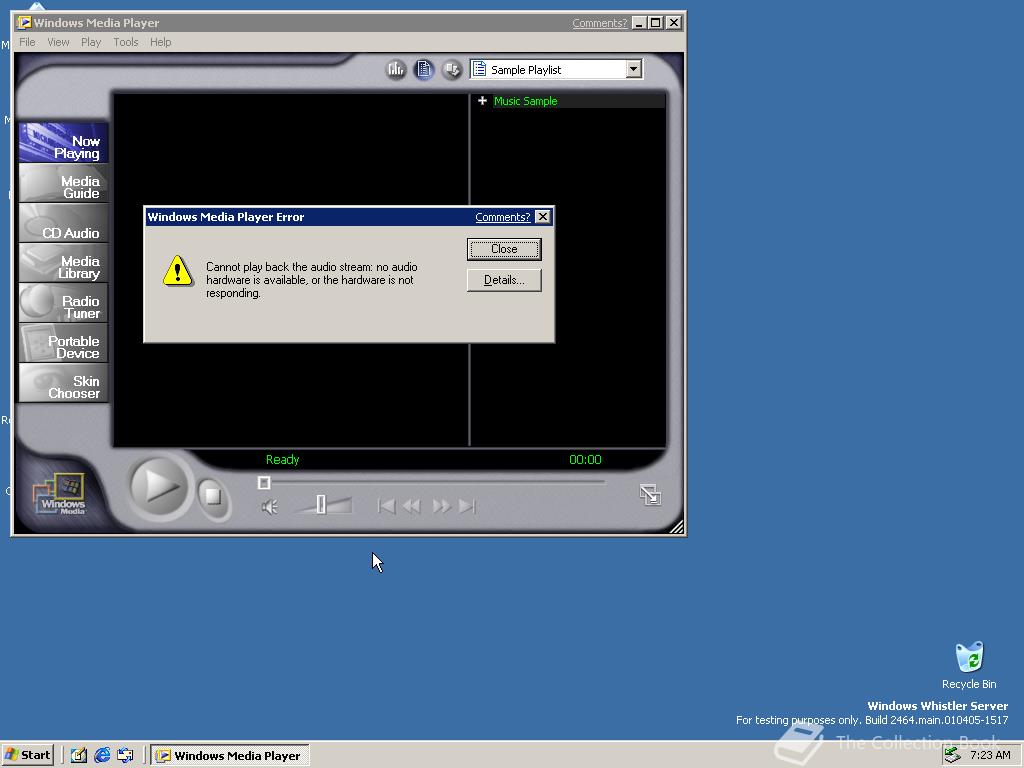Screen dimensions: 1024x768
Task: Click the Play button in Media Player
Action: click(159, 487)
